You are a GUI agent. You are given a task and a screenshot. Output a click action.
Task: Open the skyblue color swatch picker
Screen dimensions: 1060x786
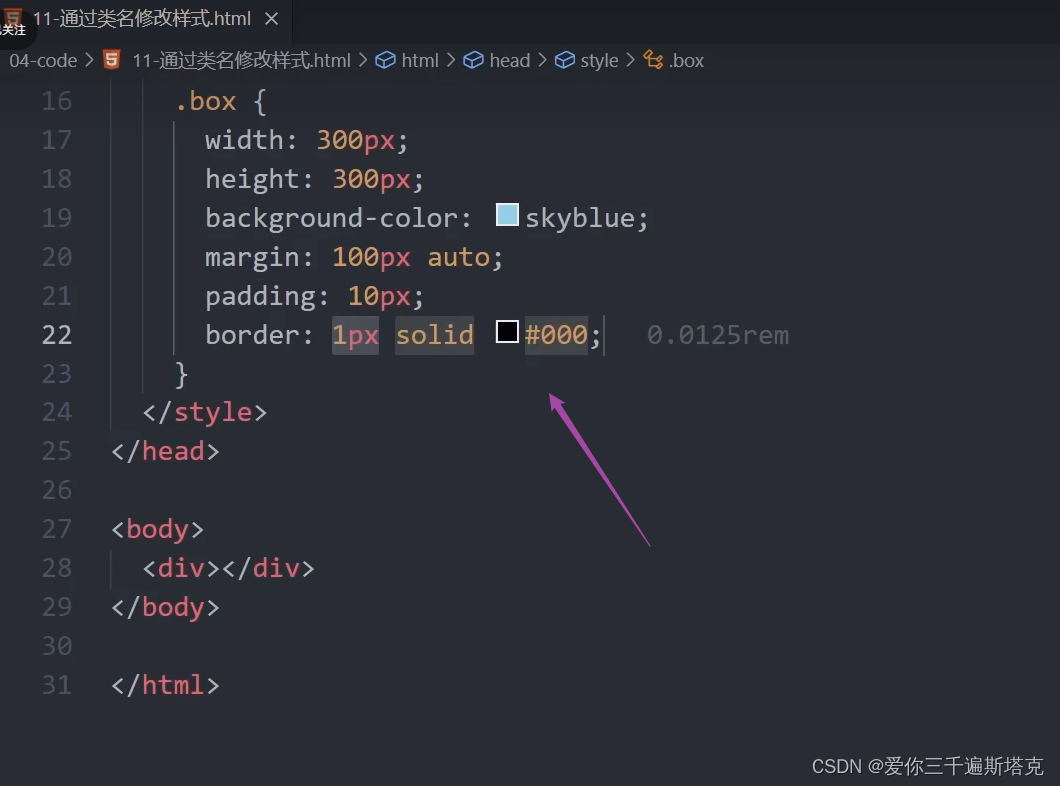click(x=507, y=215)
